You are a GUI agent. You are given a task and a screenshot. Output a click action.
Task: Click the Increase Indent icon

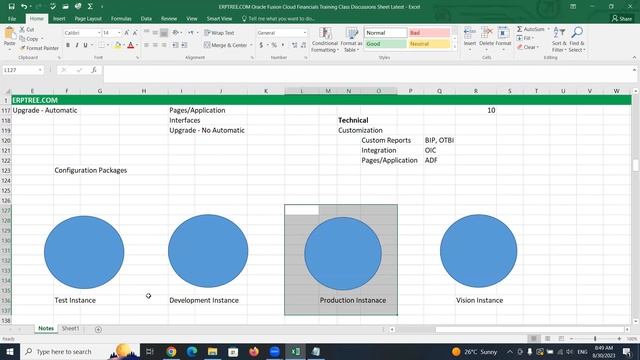pyautogui.click(x=184, y=45)
